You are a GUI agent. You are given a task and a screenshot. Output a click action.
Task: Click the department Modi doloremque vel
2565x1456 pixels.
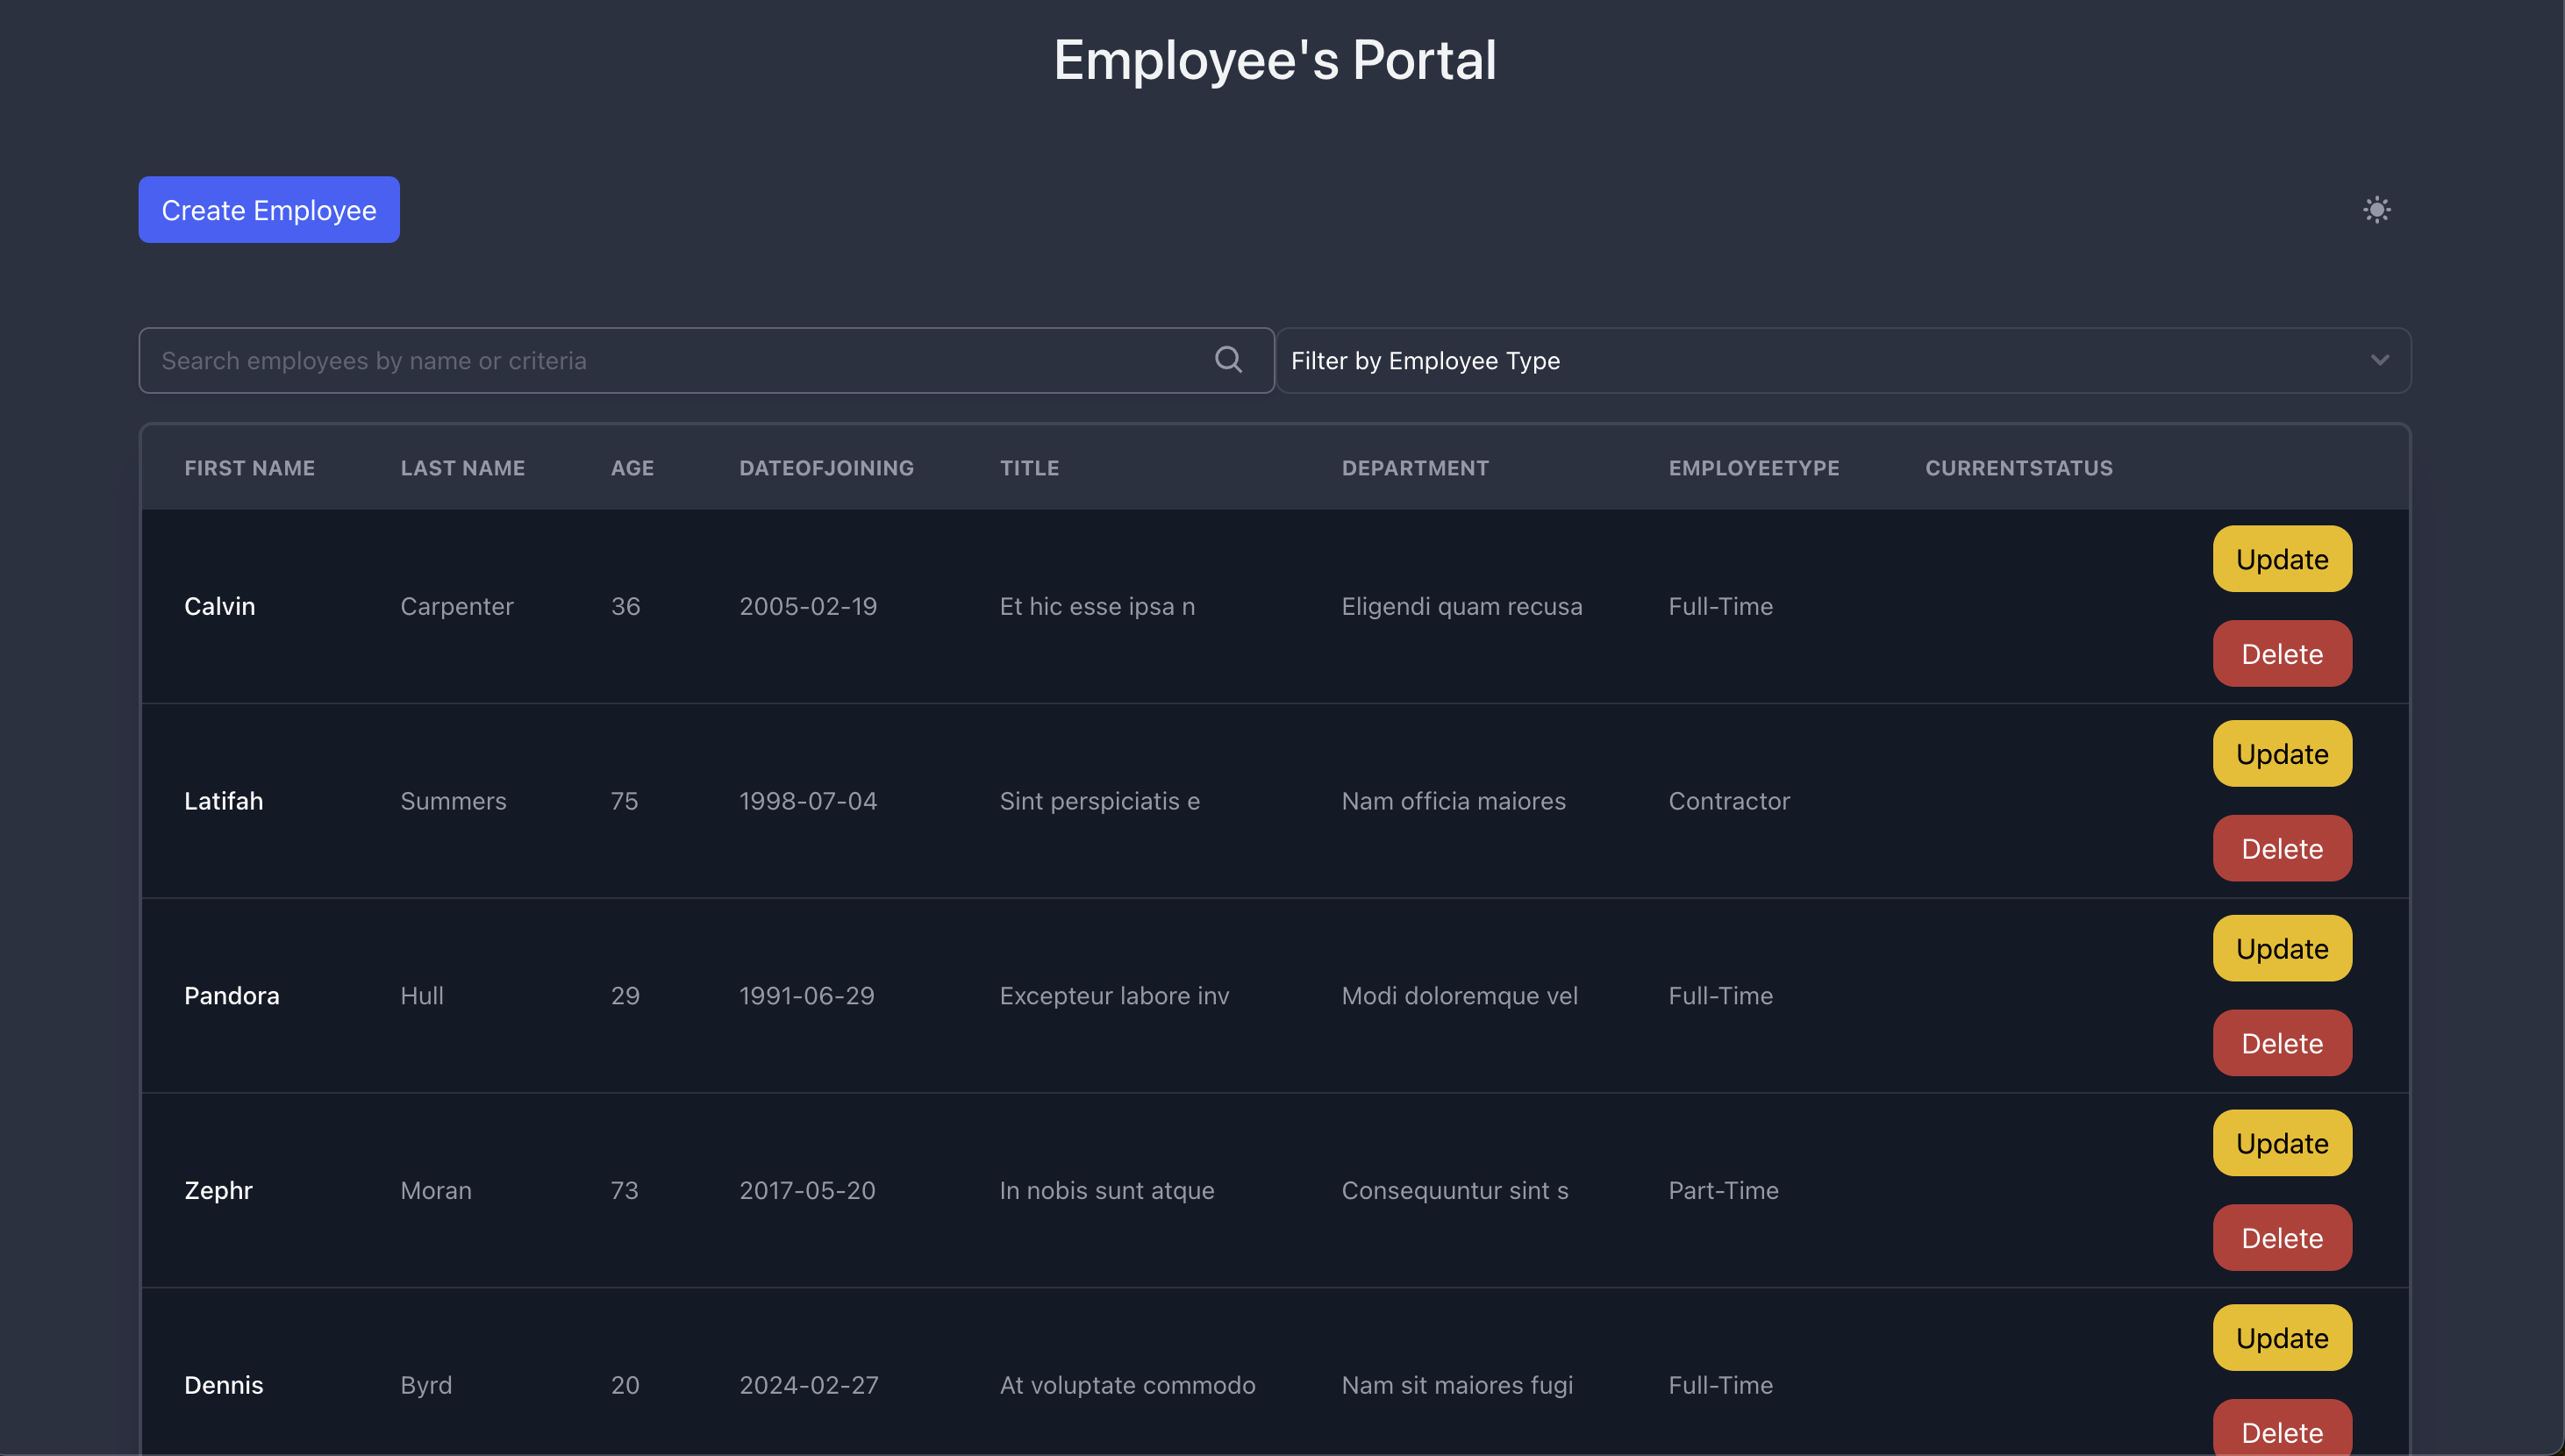point(1460,996)
